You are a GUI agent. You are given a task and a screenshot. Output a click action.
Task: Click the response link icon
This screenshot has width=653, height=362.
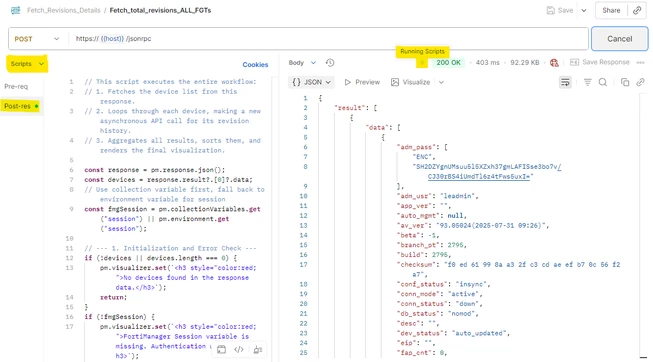coord(641,82)
